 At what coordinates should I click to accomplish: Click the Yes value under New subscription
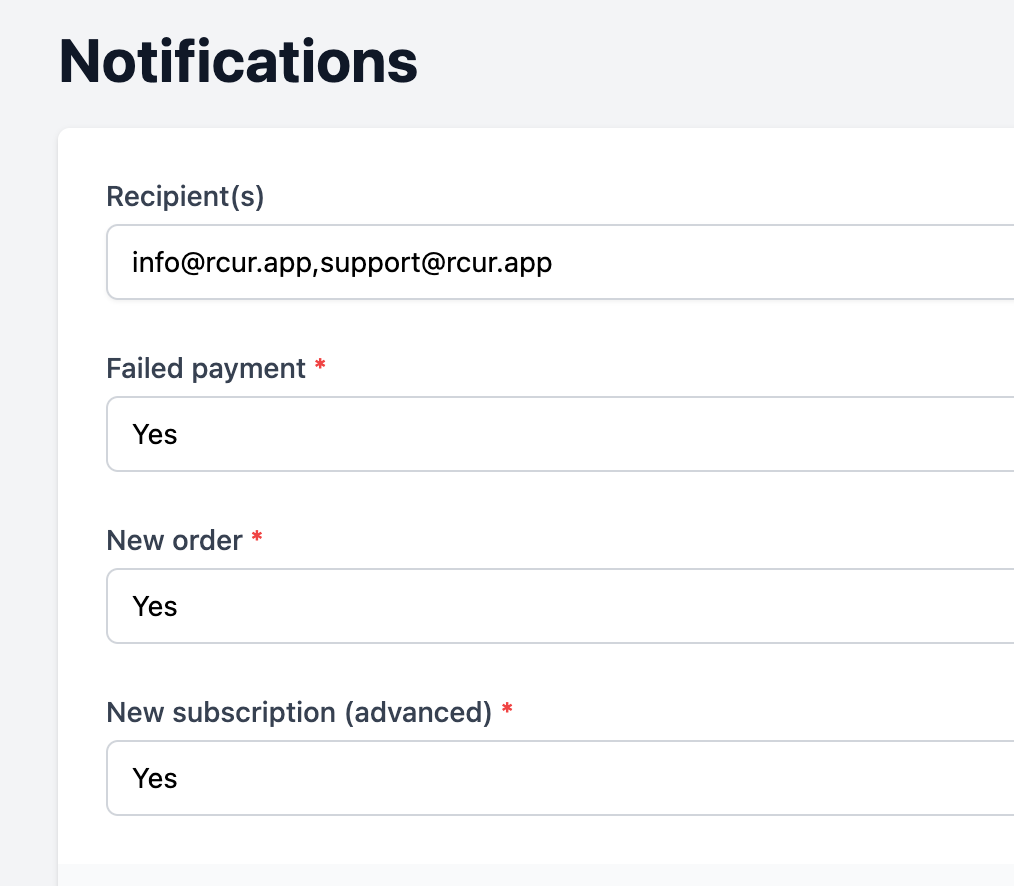tap(155, 779)
